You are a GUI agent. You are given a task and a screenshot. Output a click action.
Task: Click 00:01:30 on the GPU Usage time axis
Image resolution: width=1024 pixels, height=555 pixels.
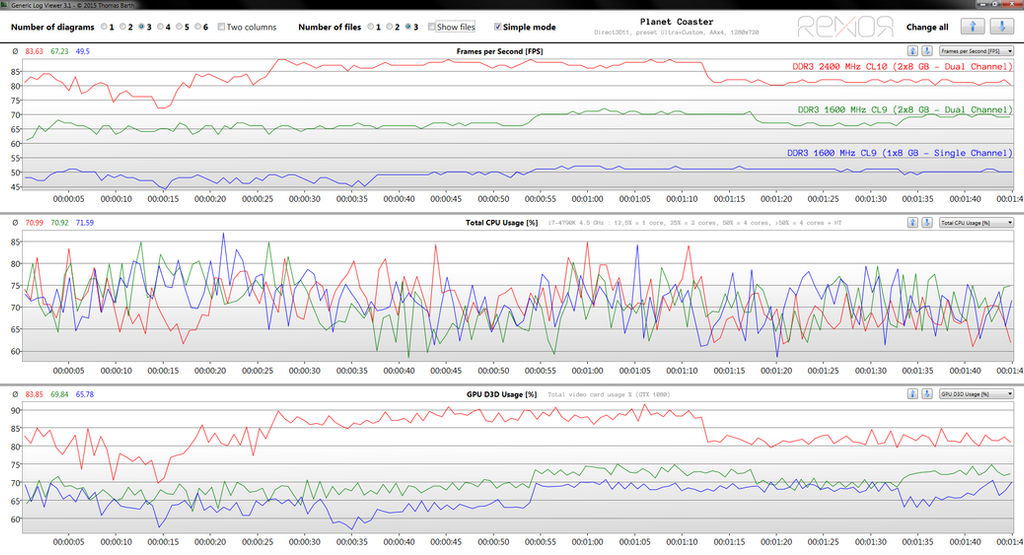coord(871,541)
